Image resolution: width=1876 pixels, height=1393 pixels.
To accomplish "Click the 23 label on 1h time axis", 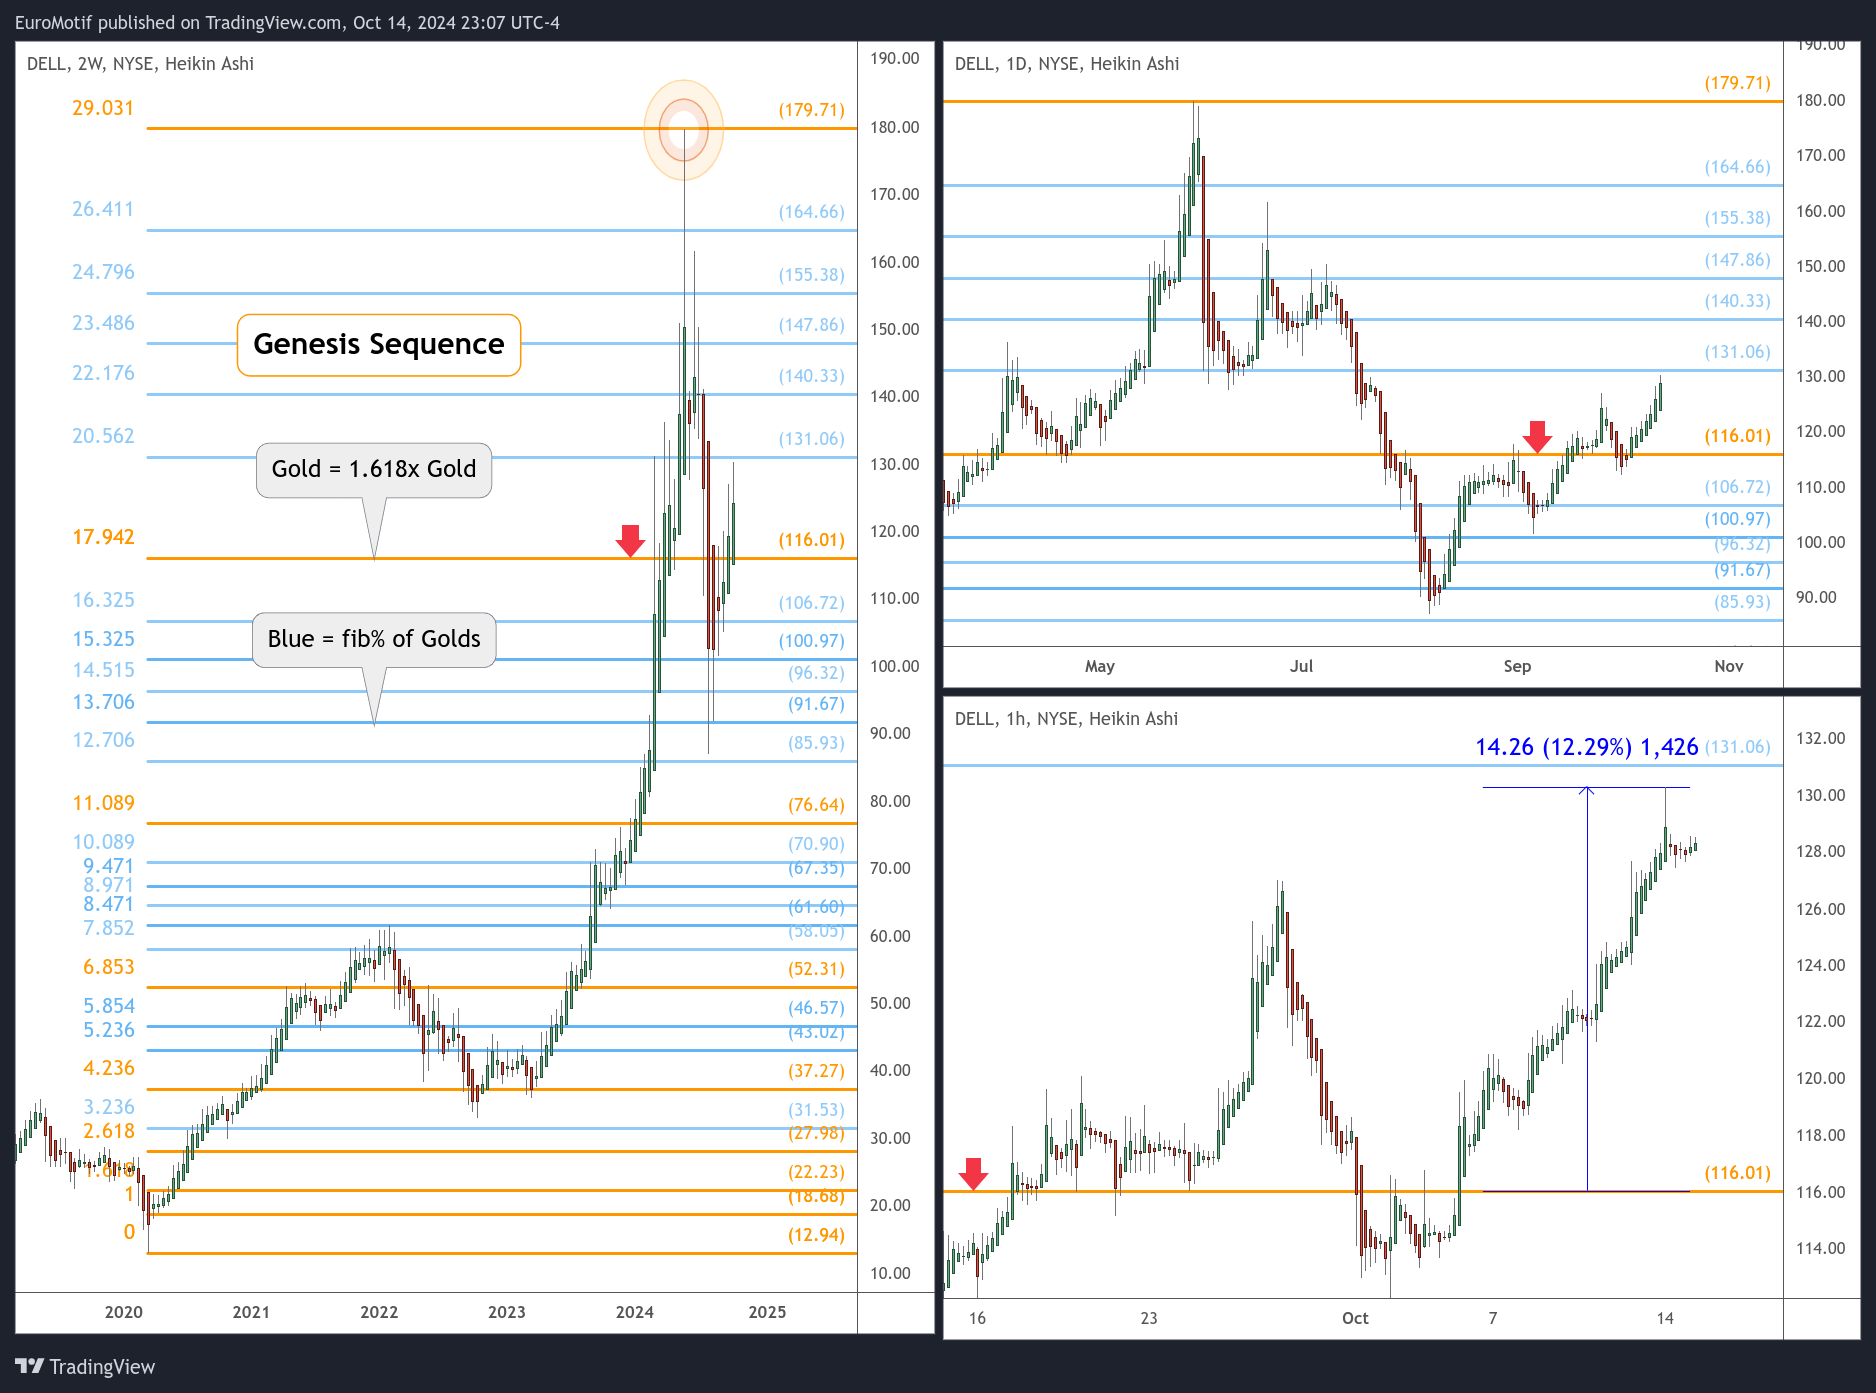I will (x=1149, y=1318).
